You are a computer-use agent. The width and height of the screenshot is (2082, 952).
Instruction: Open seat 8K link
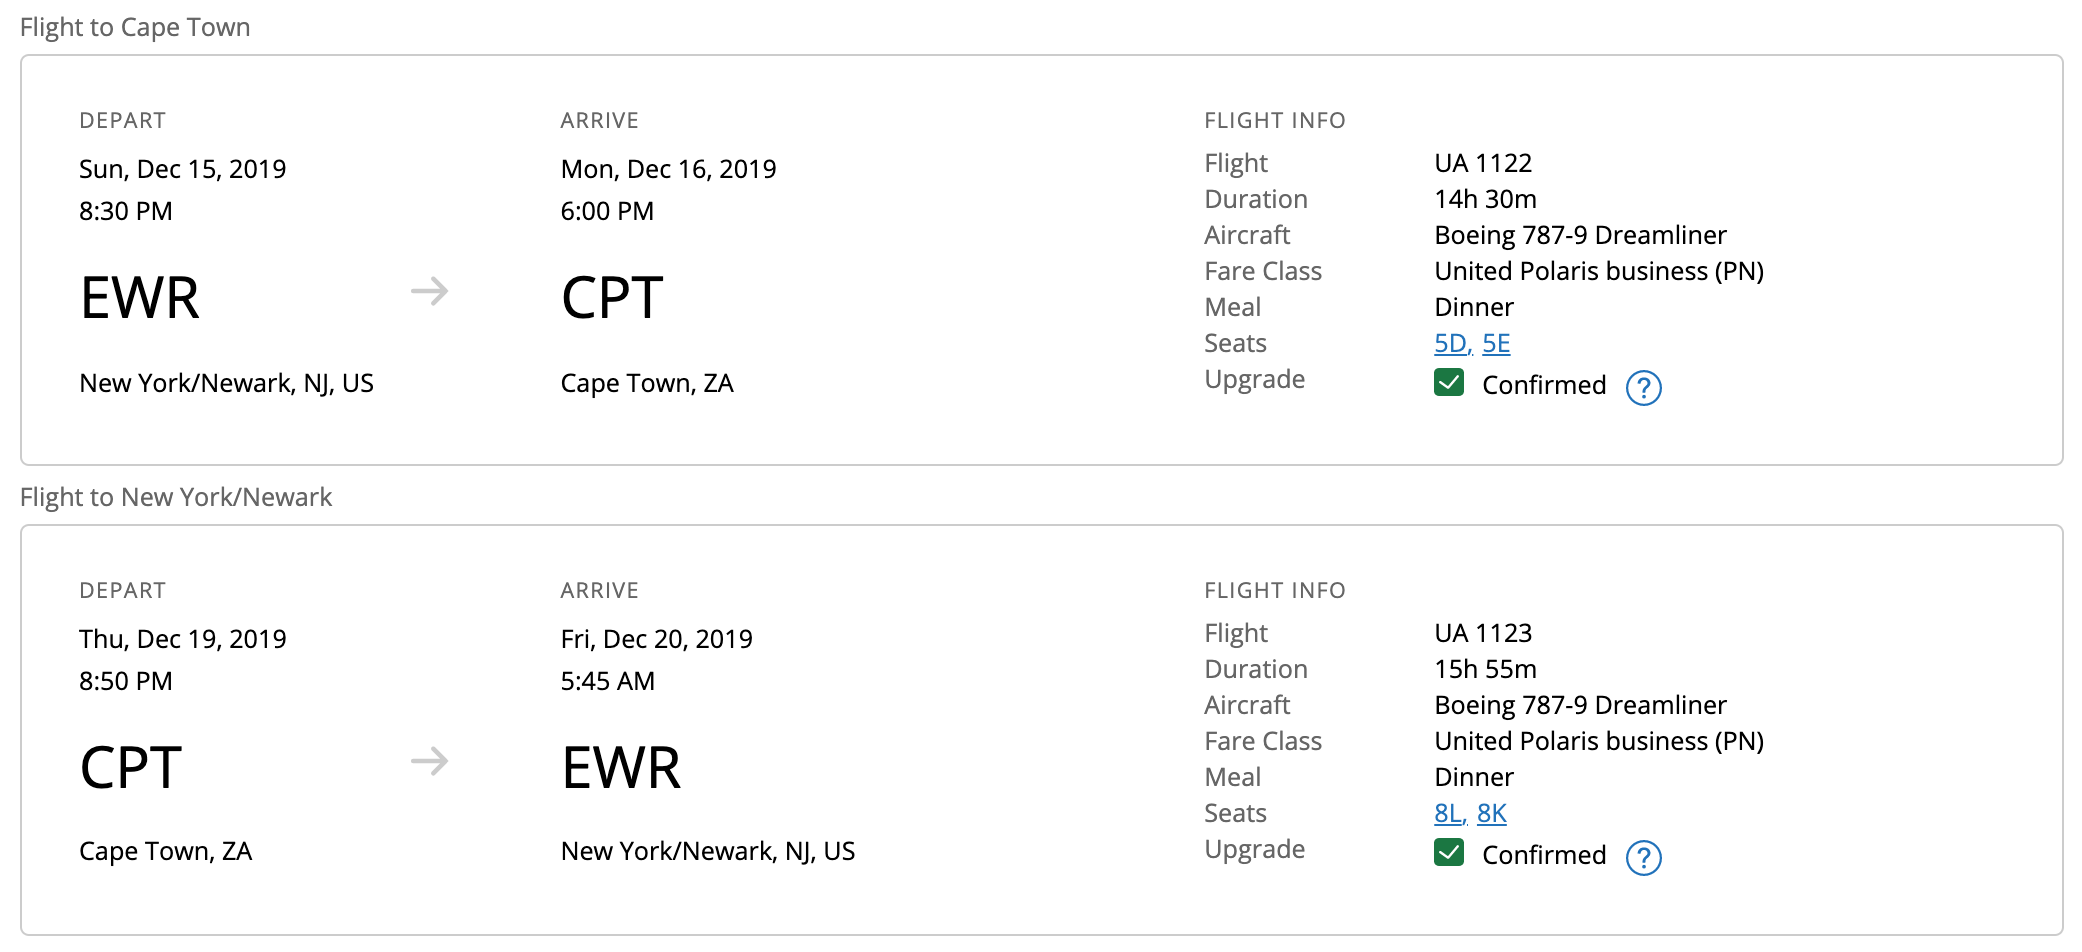click(x=1491, y=813)
